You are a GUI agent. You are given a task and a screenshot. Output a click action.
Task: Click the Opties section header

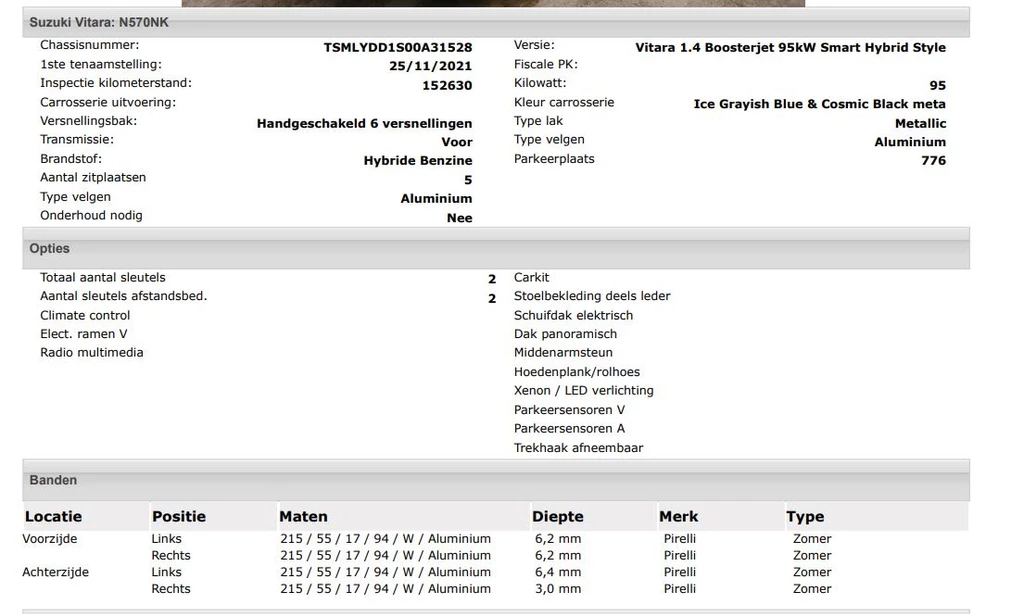point(50,248)
